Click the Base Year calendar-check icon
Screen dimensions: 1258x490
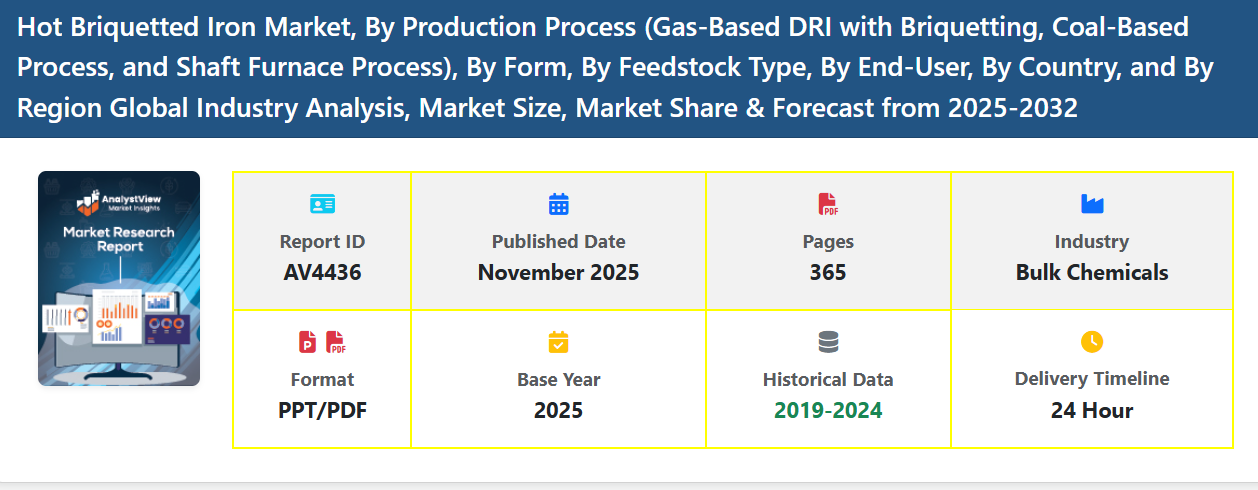[x=558, y=342]
